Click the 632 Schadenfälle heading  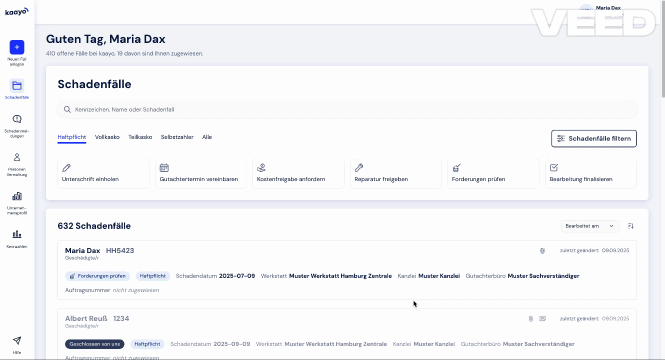94,226
